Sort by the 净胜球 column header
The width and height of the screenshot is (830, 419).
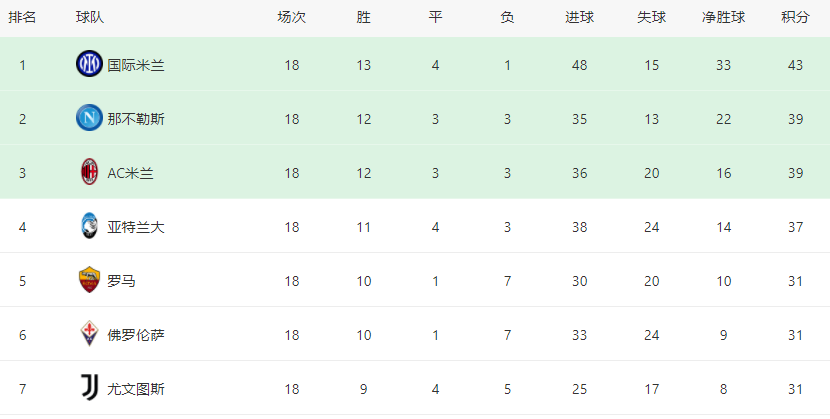[723, 17]
